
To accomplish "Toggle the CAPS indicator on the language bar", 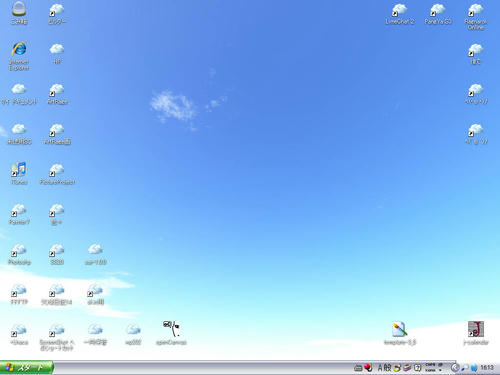I will [x=430, y=365].
